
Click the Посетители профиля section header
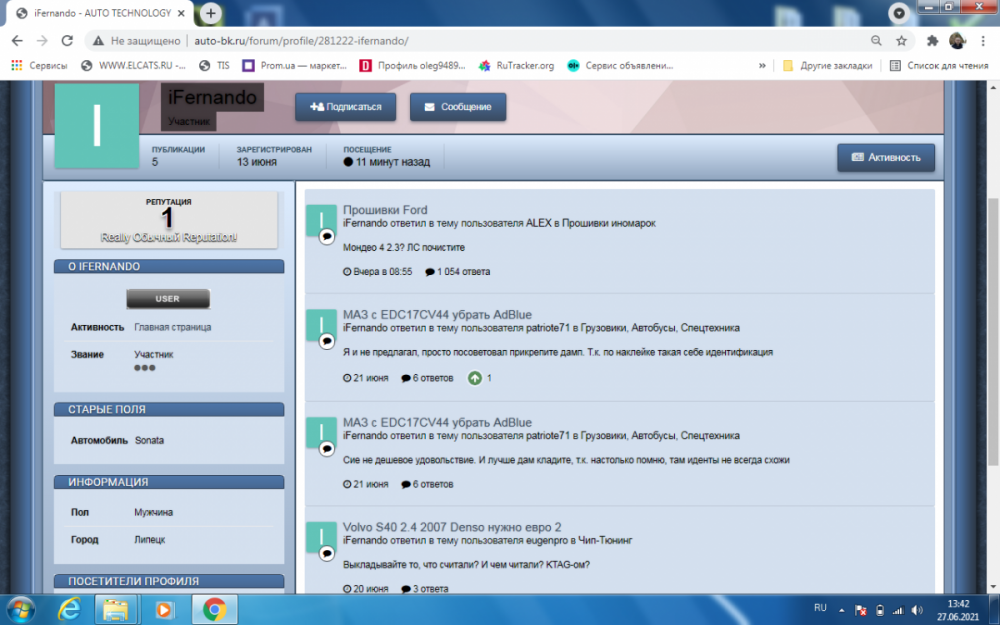(169, 581)
